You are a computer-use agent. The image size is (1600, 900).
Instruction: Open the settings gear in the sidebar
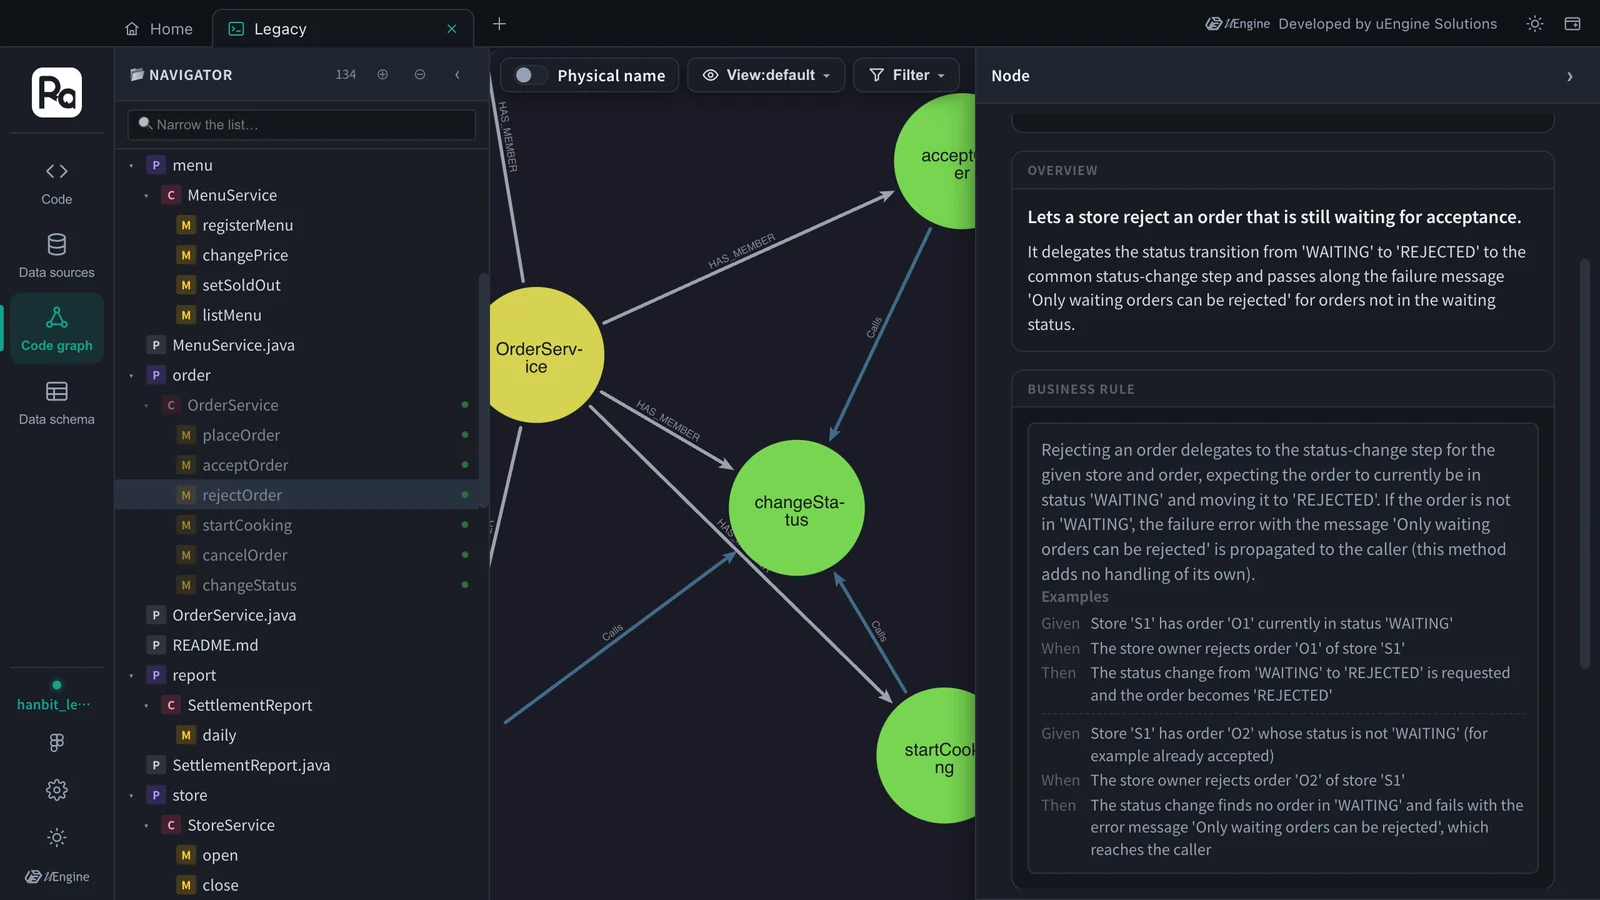(x=57, y=790)
